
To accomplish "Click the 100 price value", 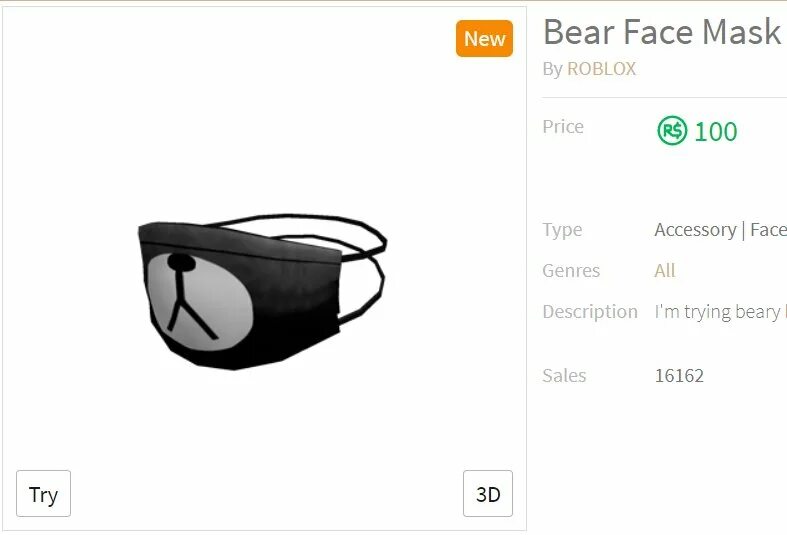I will coord(716,131).
